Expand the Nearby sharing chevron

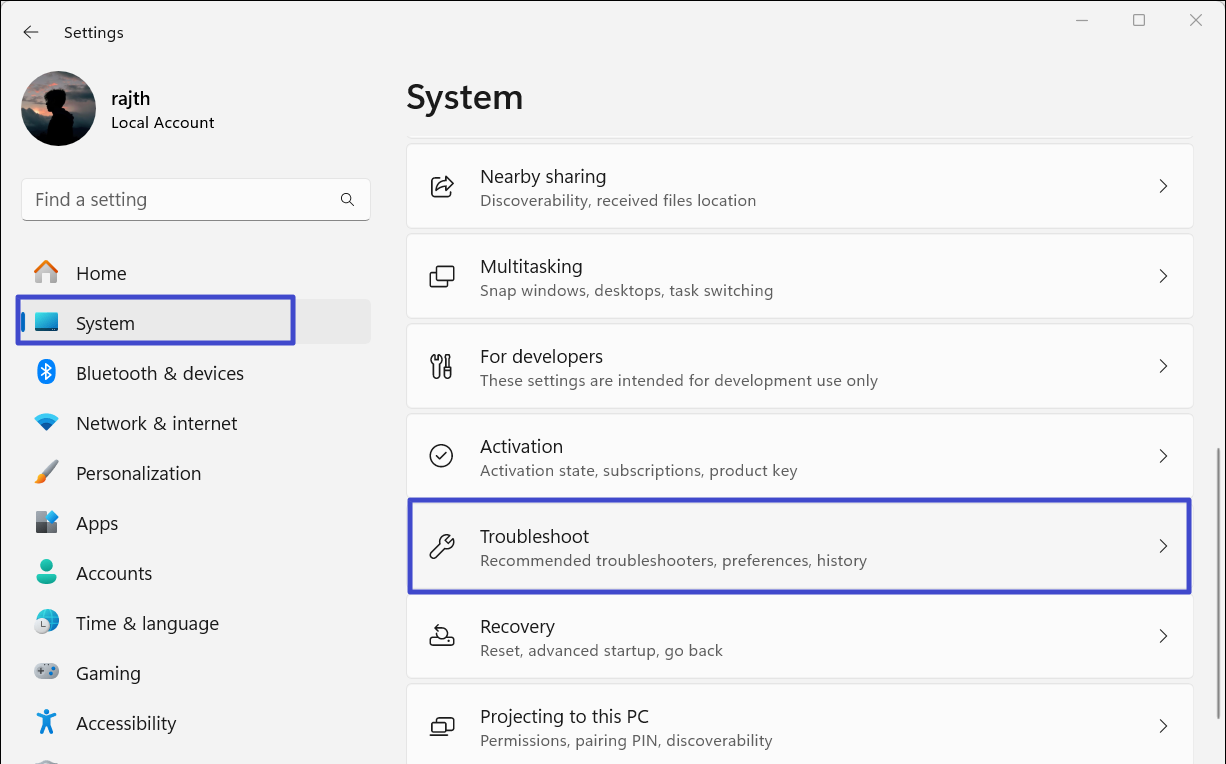pos(1163,186)
